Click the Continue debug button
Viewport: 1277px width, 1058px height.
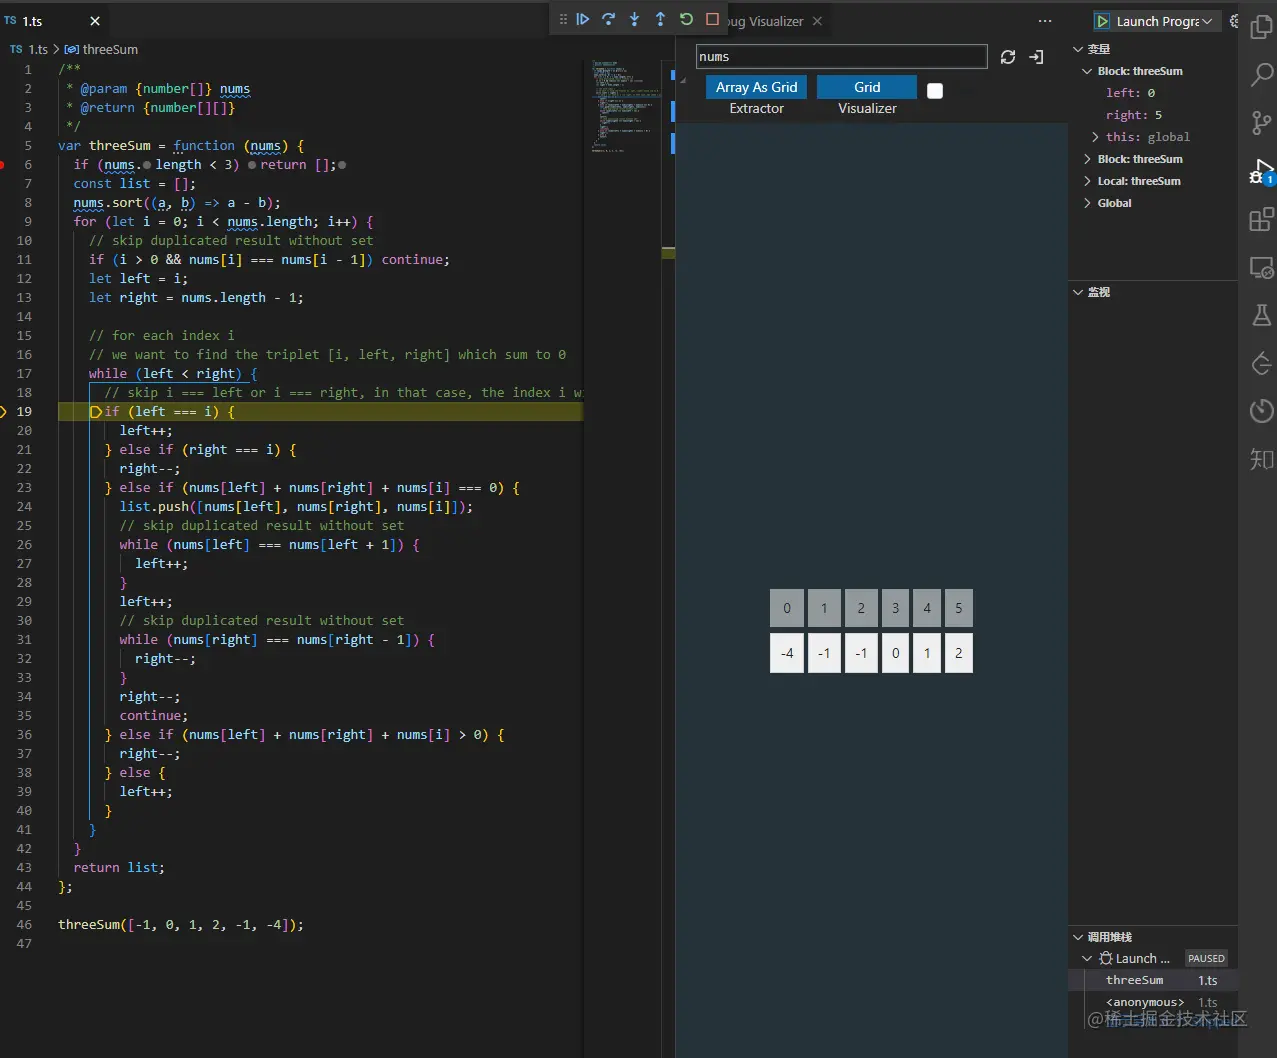pos(583,19)
